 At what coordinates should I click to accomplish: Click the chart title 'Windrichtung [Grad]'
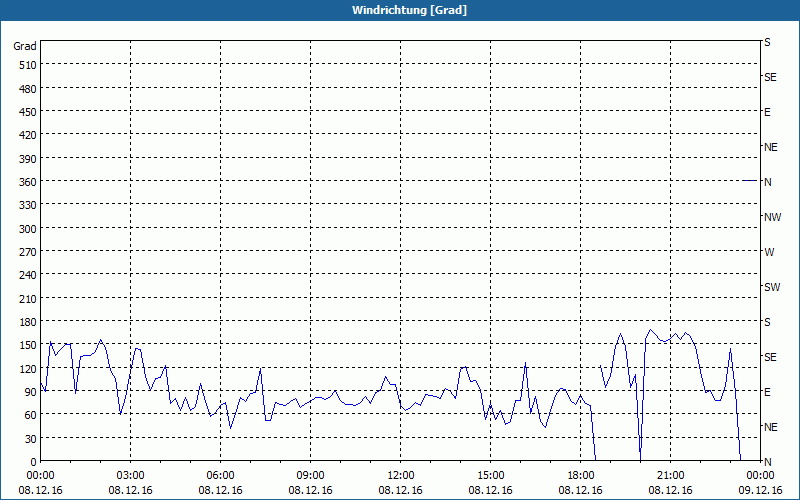pos(409,10)
